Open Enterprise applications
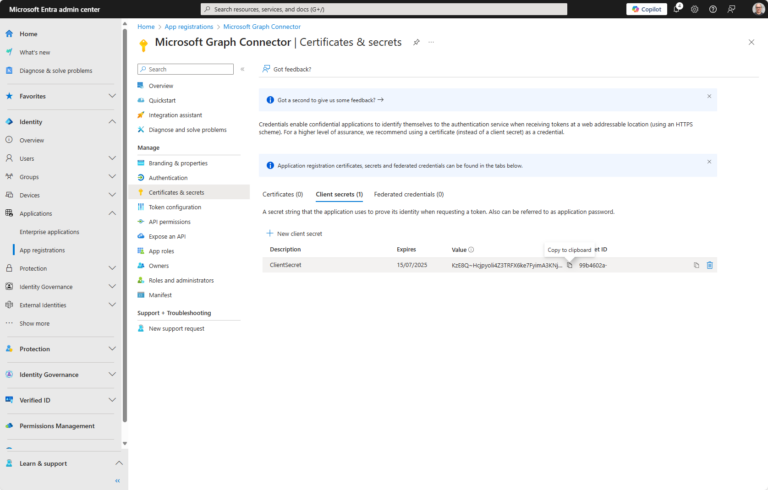 [x=49, y=232]
